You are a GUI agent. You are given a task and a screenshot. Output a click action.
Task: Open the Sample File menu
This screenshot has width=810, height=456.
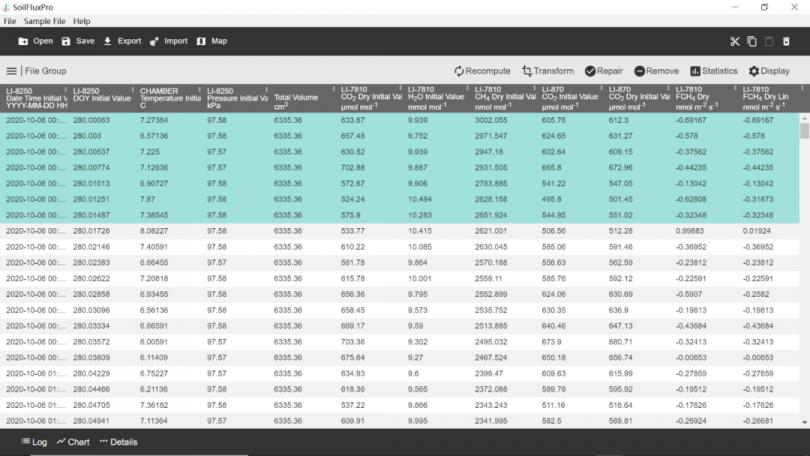44,21
